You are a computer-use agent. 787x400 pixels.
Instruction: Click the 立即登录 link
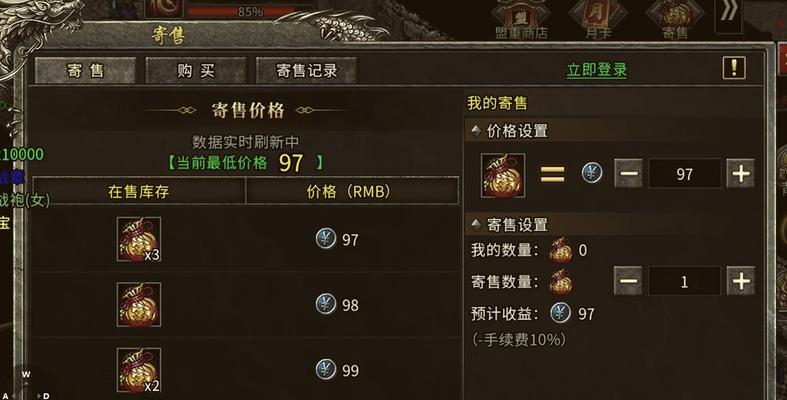pos(597,70)
